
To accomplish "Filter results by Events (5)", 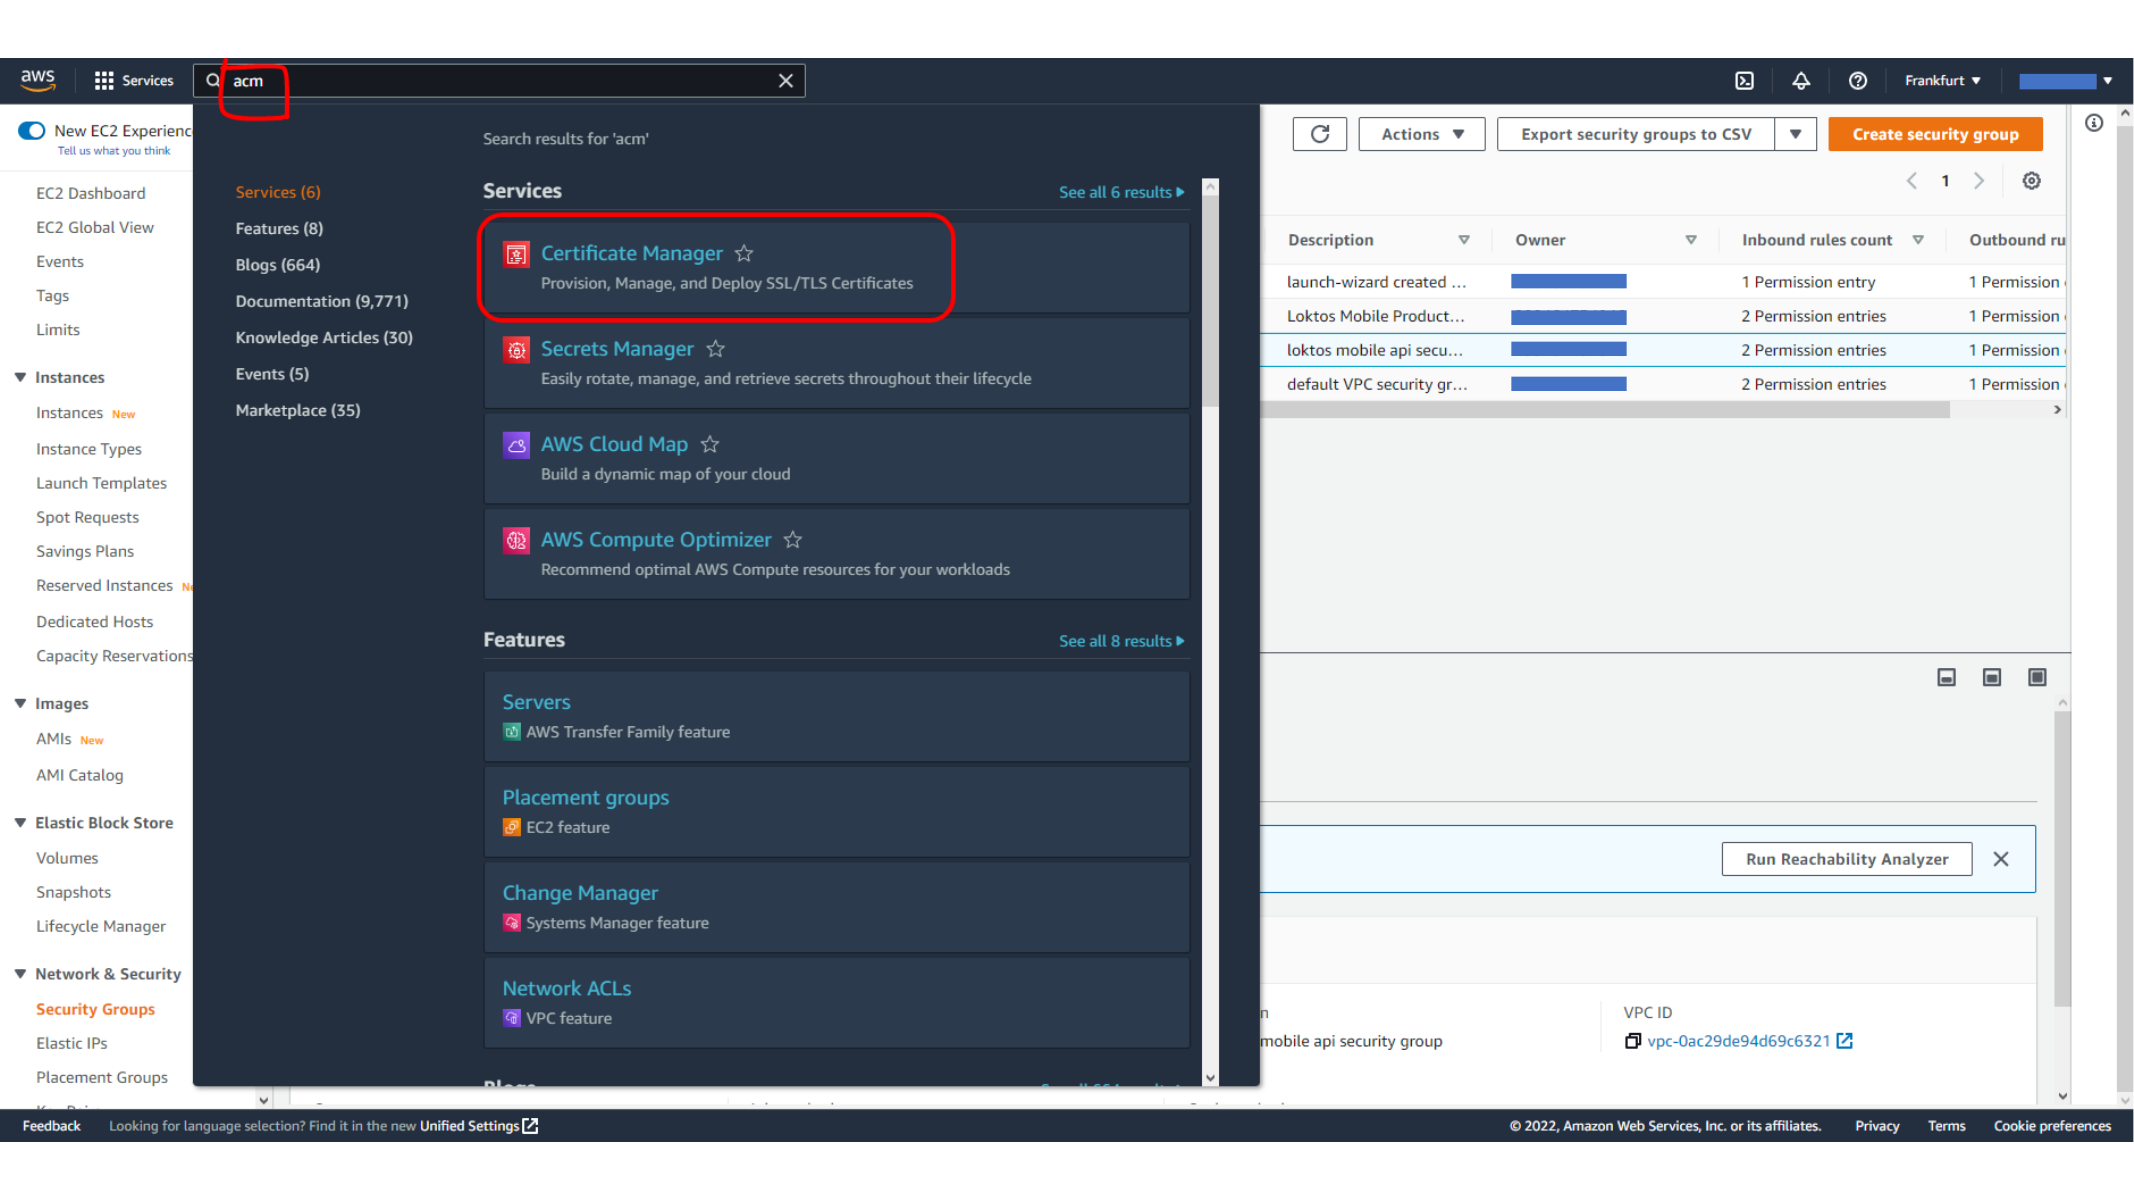I will coord(272,374).
